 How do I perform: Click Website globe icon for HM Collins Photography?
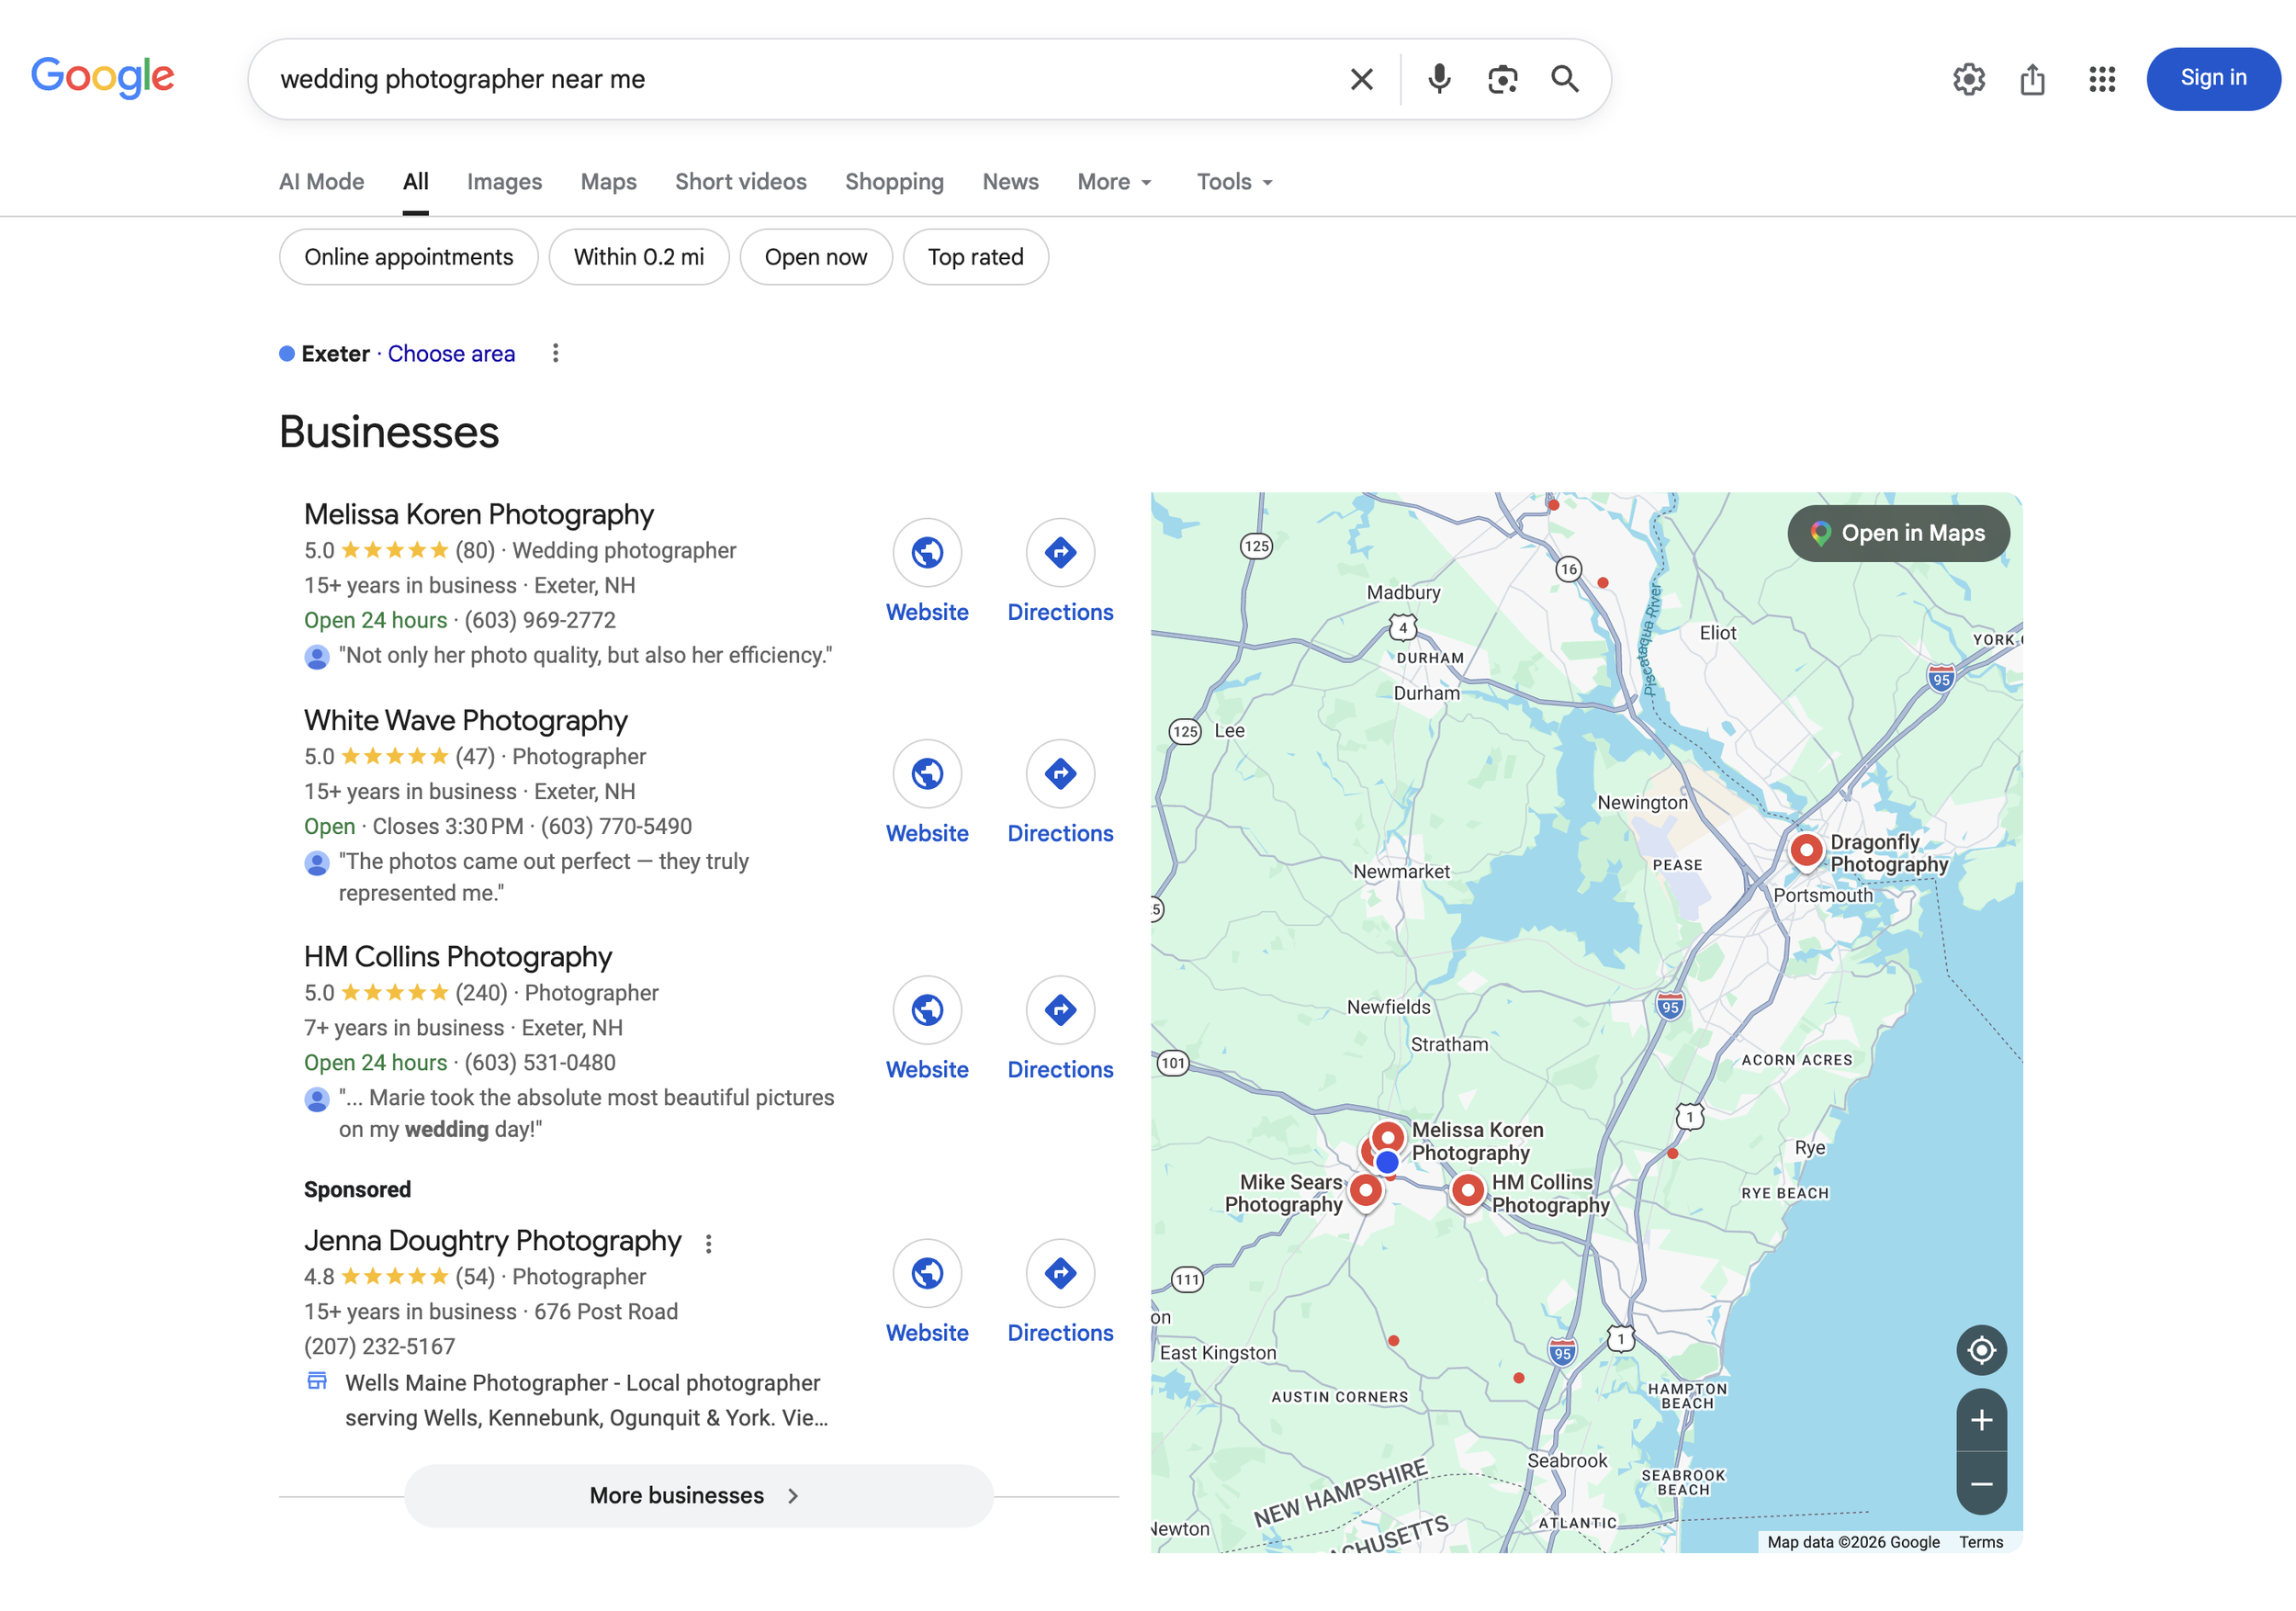pyautogui.click(x=927, y=1009)
